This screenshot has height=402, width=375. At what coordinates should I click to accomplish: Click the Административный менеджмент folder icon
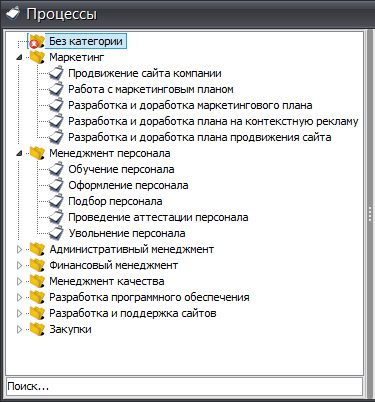click(x=37, y=249)
